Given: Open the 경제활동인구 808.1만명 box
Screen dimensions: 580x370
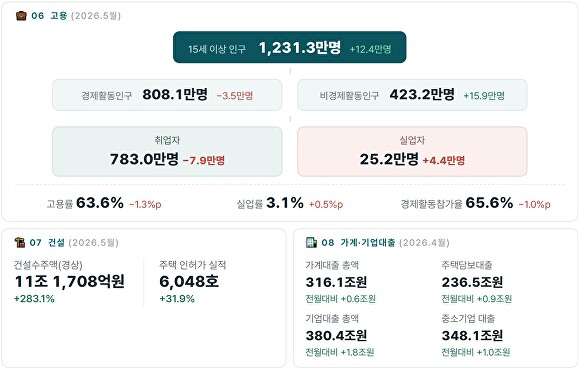Looking at the screenshot, I should [x=167, y=95].
